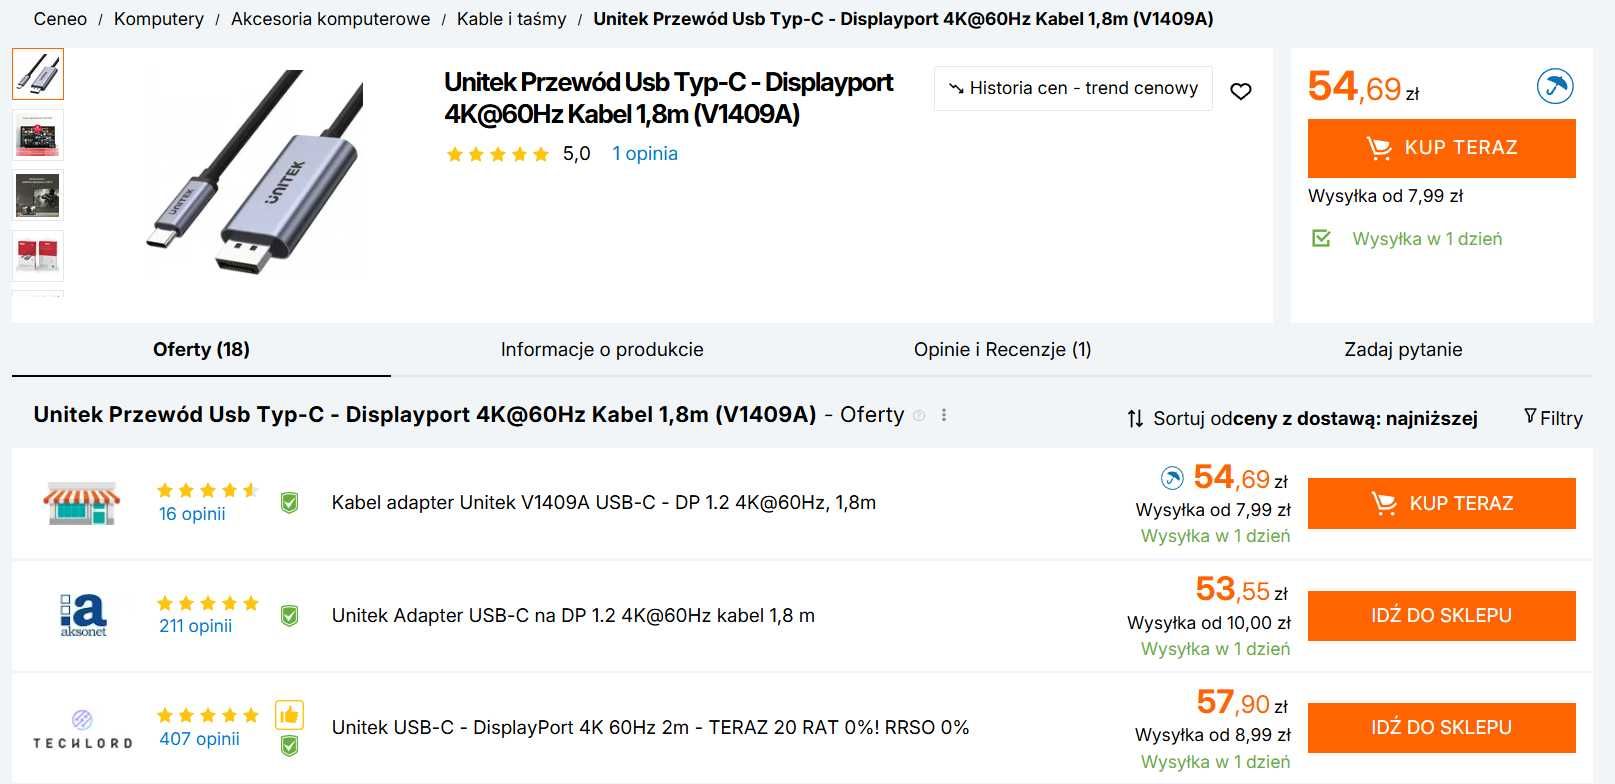Screen dimensions: 1615x784
Task: Click the green shield badge in the Techlord row
Action: pos(289,745)
